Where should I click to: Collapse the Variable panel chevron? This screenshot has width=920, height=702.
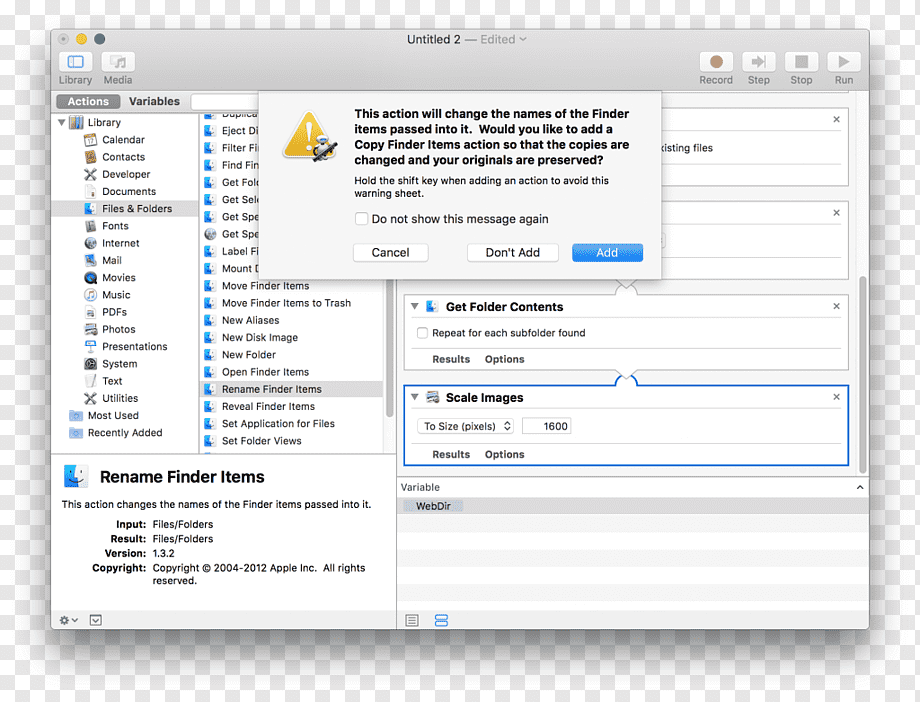click(x=860, y=487)
